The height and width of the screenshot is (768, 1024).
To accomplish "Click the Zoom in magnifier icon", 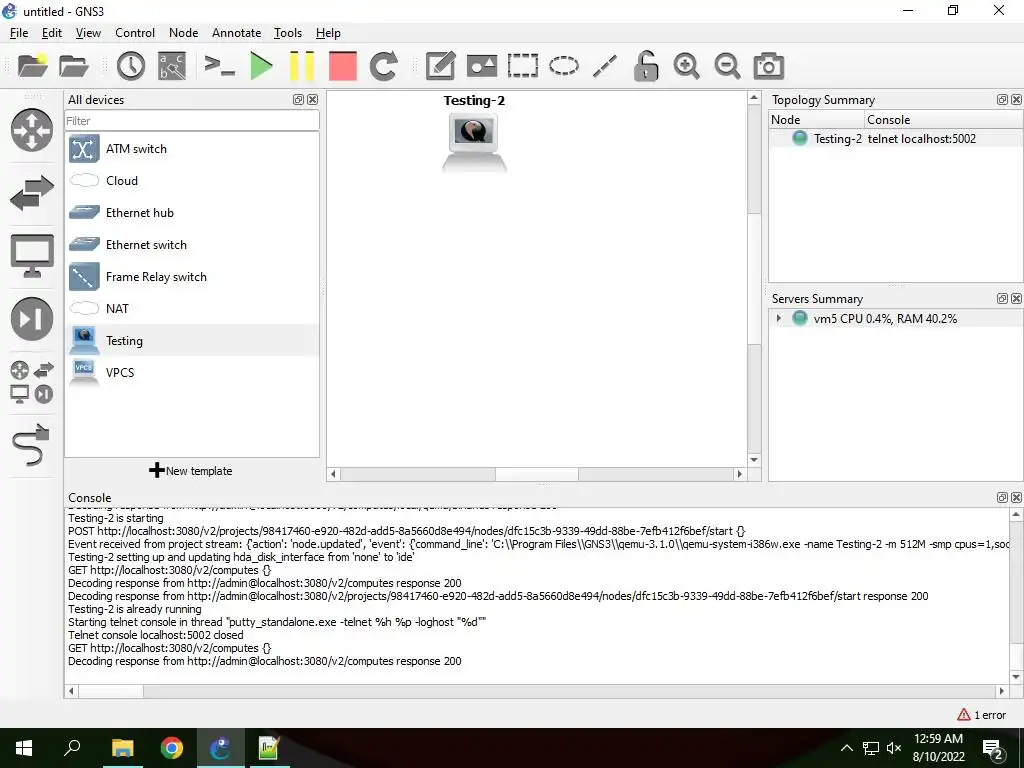I will tap(686, 66).
